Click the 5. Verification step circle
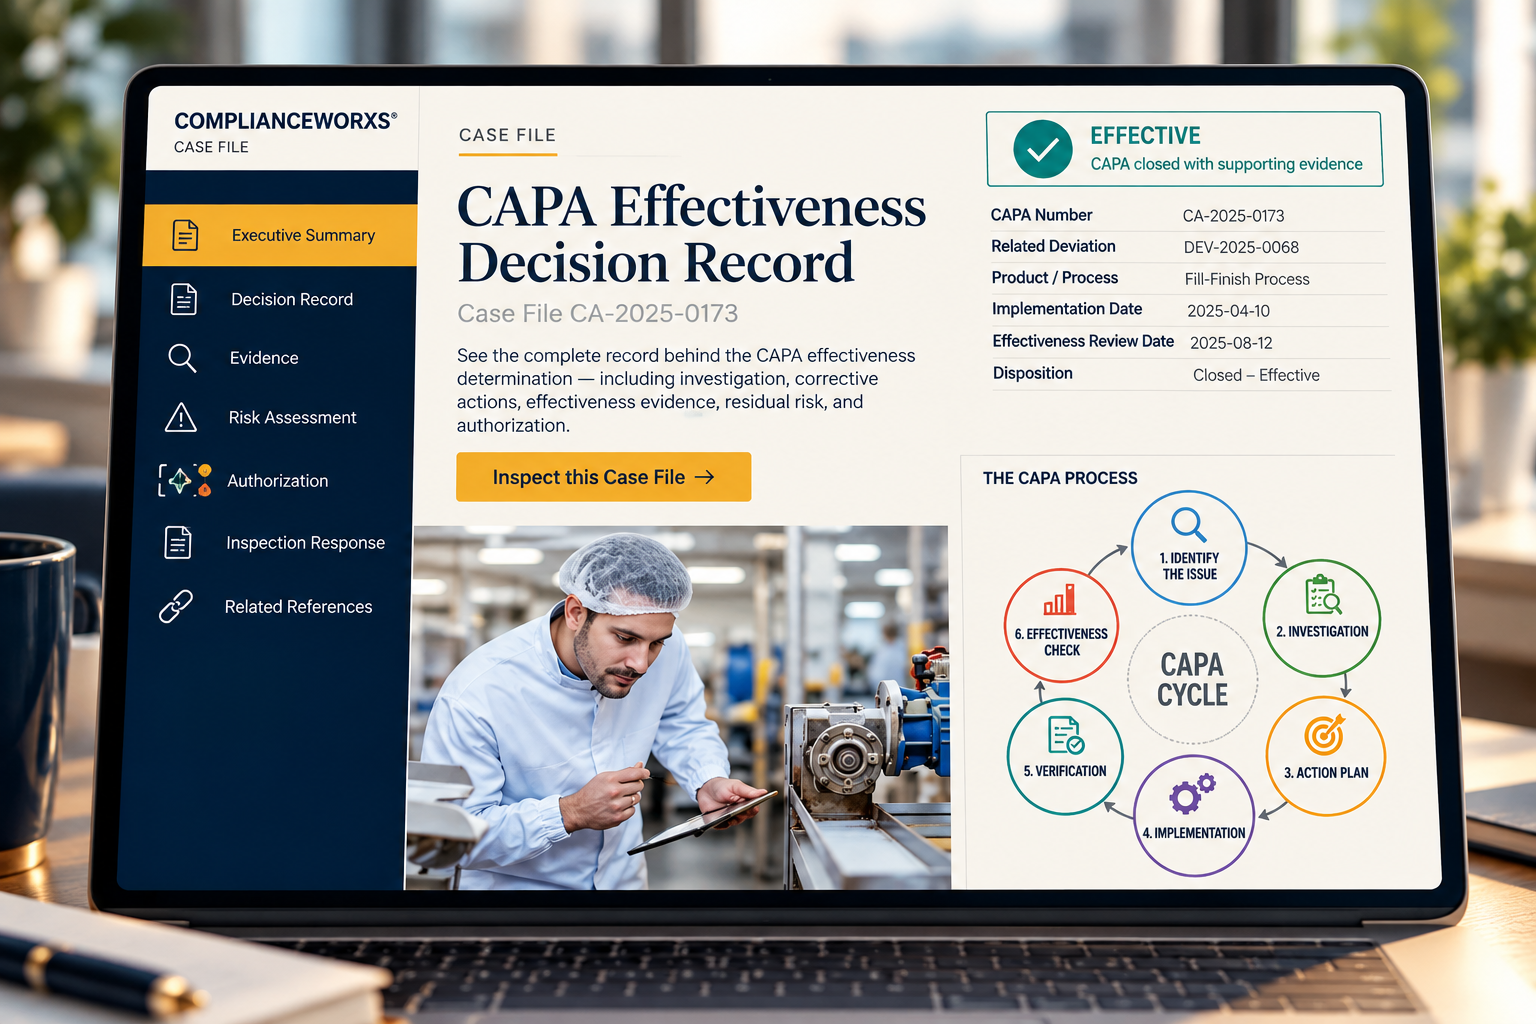1536x1024 pixels. [1065, 756]
